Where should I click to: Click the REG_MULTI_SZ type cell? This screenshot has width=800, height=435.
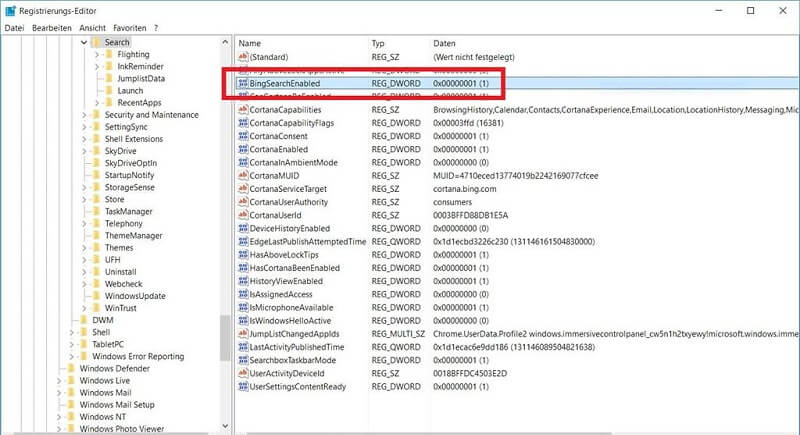point(398,334)
